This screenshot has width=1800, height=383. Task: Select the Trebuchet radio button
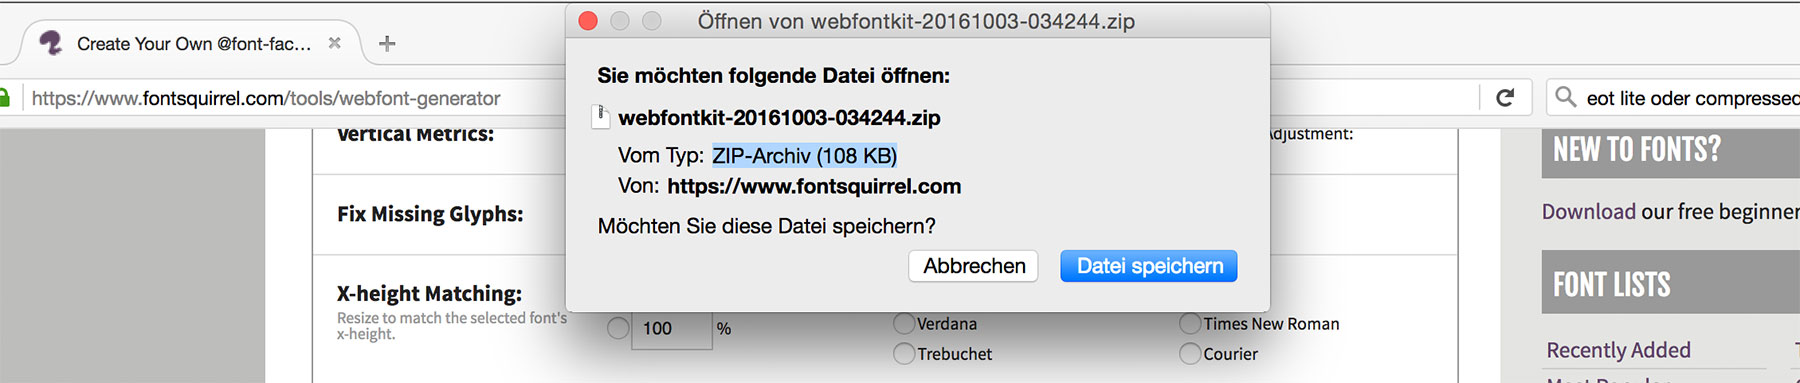[x=904, y=353]
